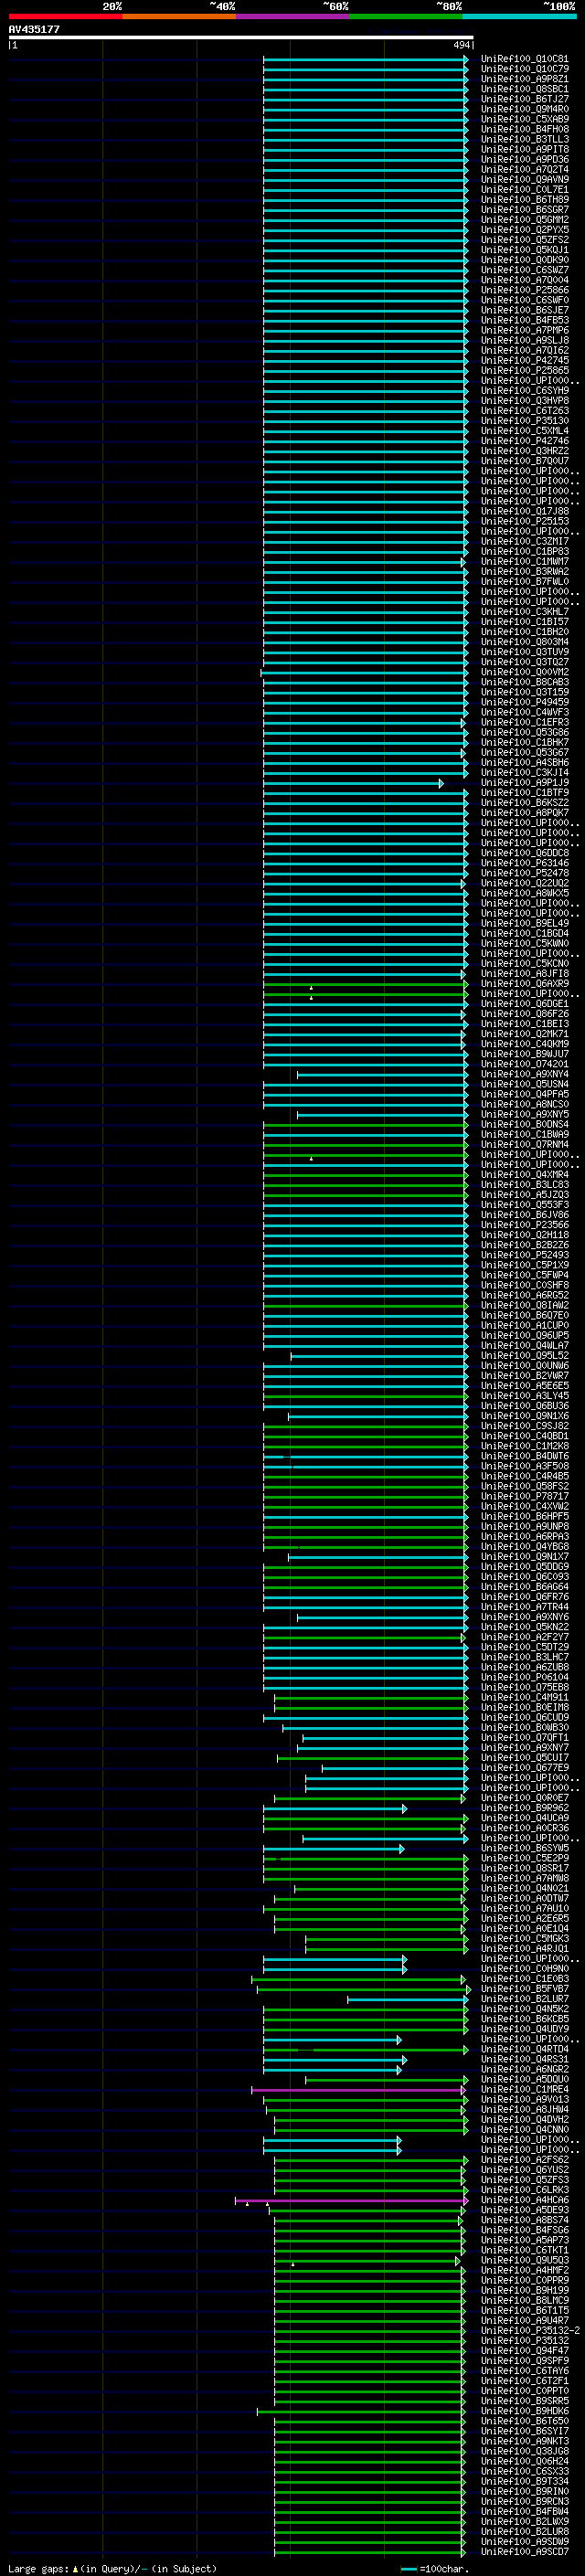The height and width of the screenshot is (2576, 585).
Task: Click the green ~80% identity legend segment
Action: coord(406,16)
